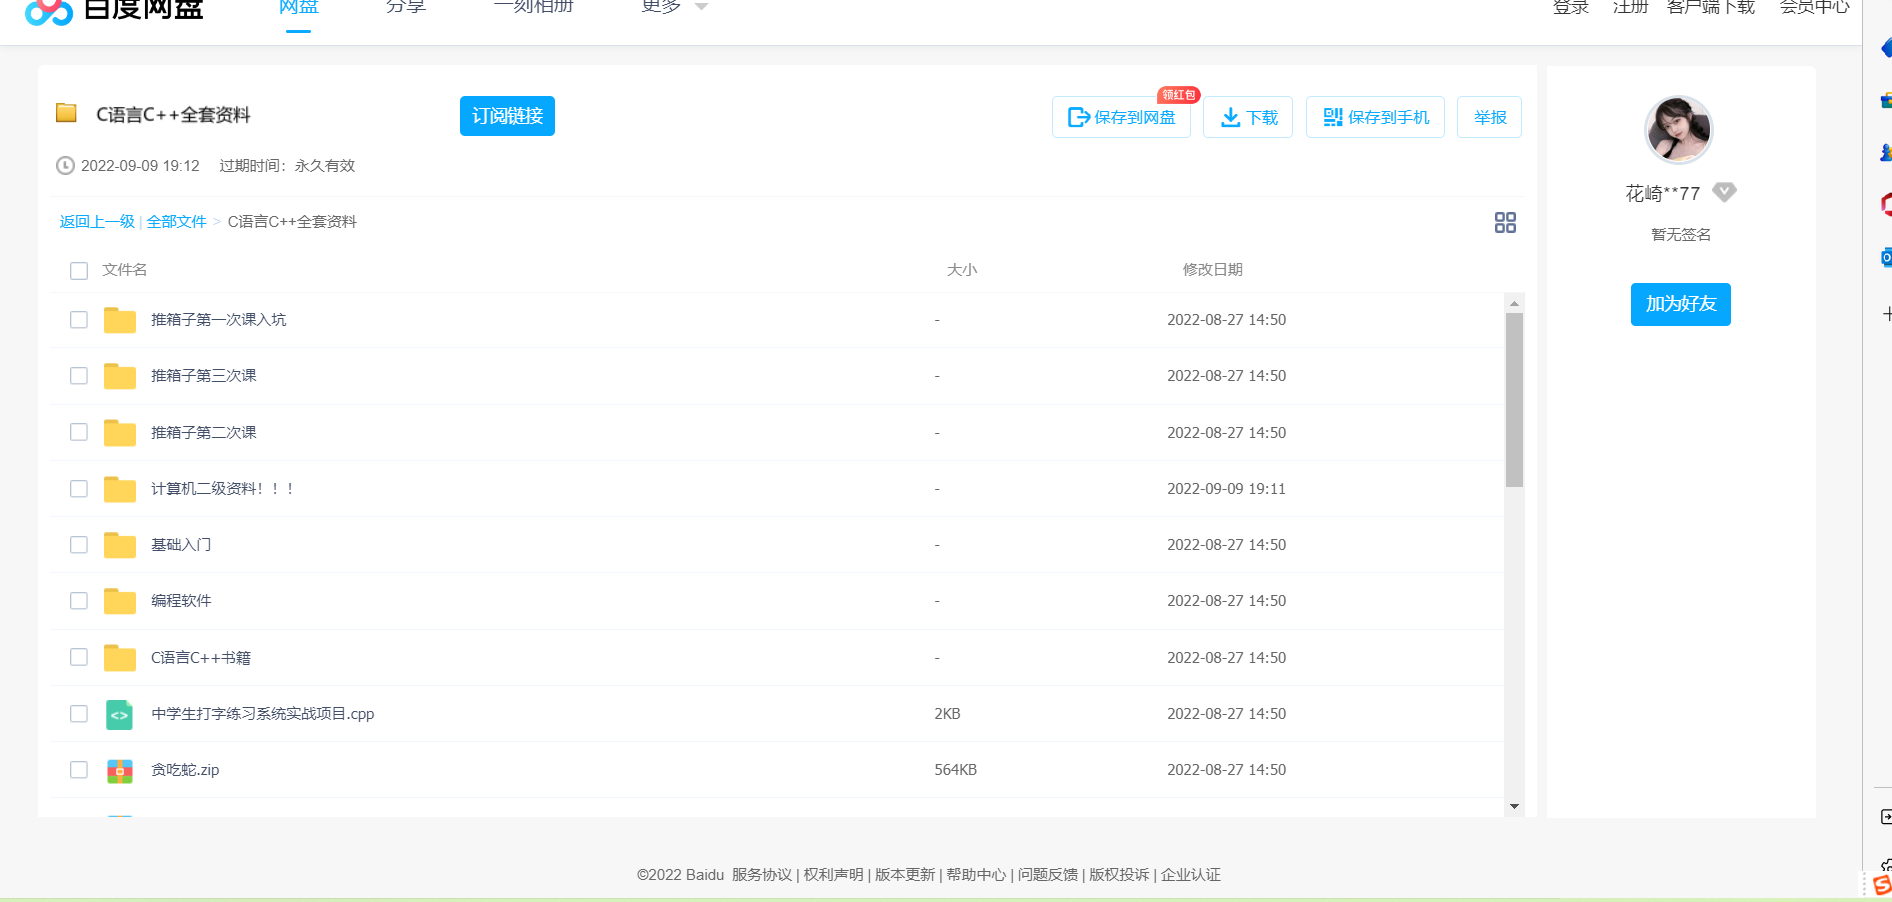Click the user avatar 花崎**77
Viewport: 1892px width, 902px height.
1678,130
